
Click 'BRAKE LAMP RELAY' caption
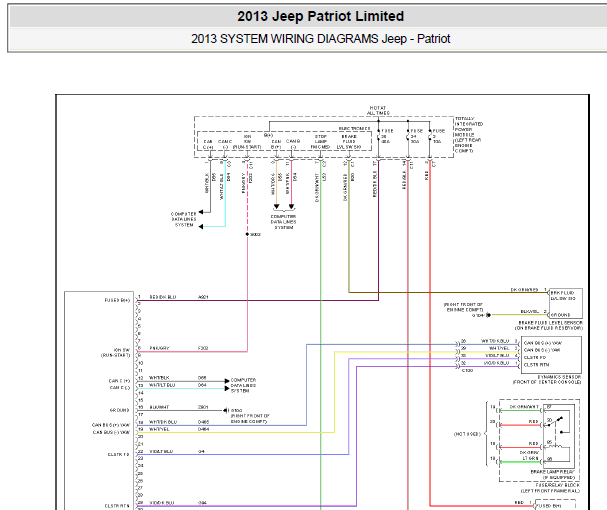tap(552, 472)
